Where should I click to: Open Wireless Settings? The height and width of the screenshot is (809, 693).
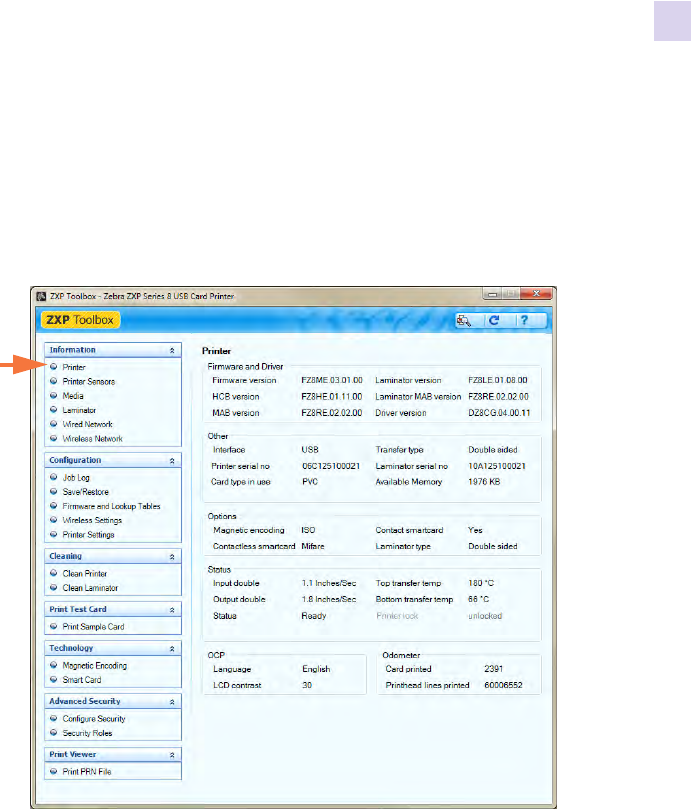coord(92,521)
